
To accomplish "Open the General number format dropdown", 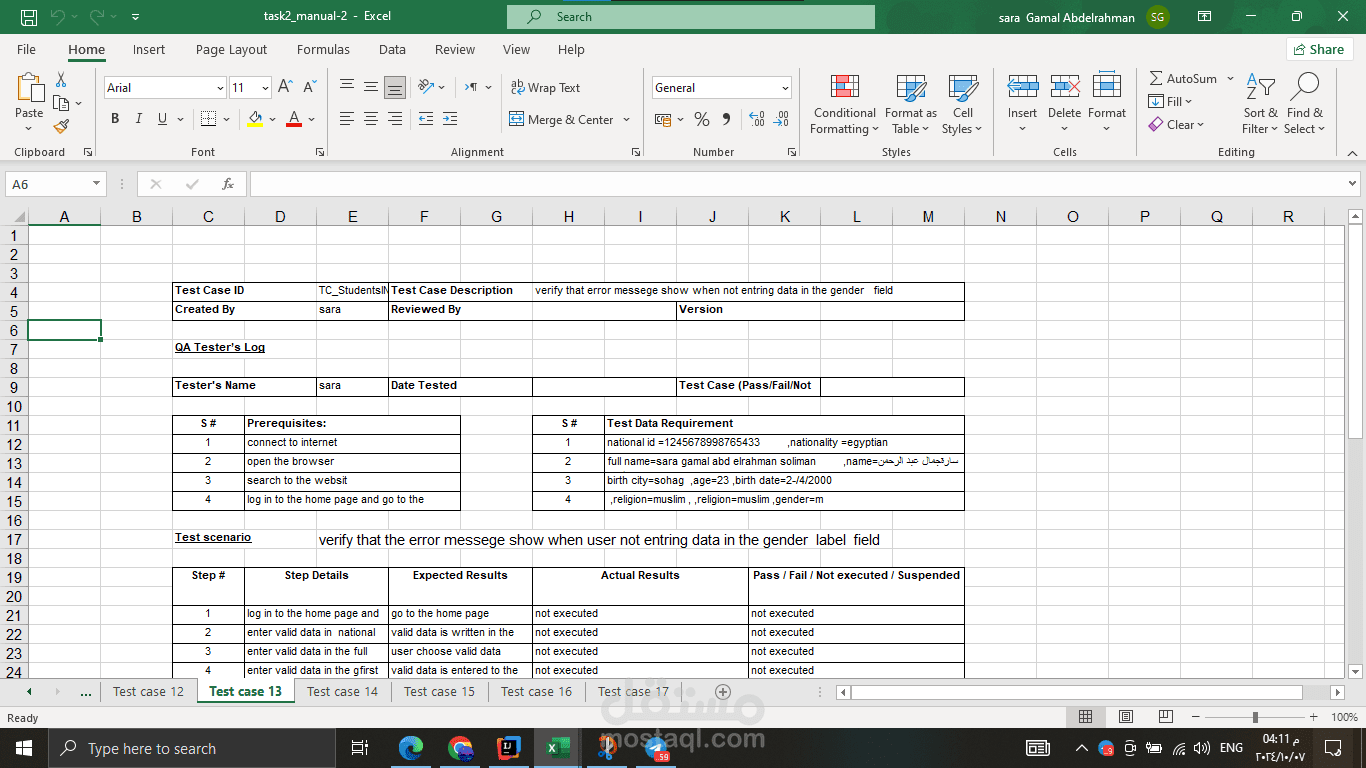I will 785,88.
